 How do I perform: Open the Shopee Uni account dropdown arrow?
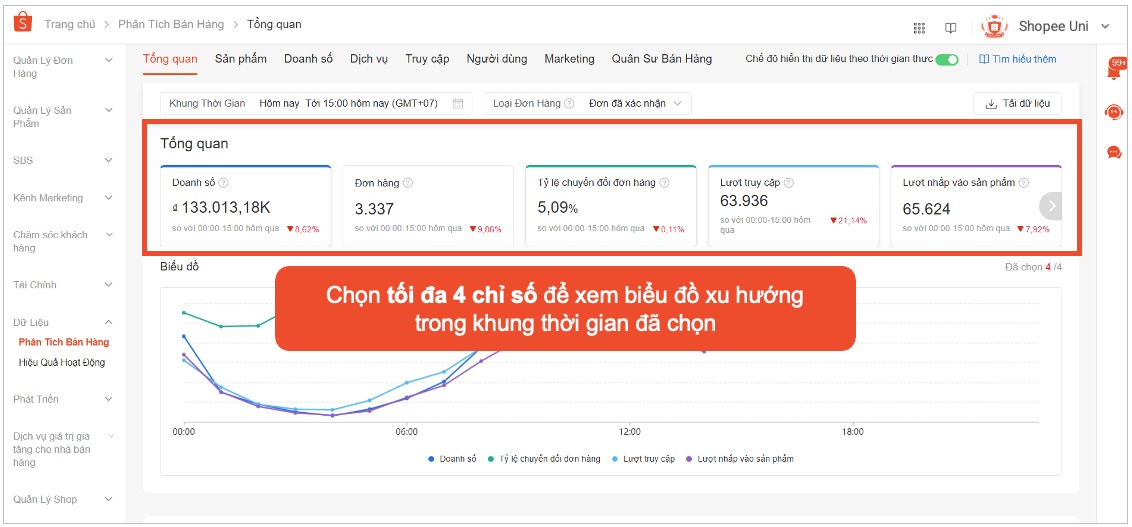pyautogui.click(x=1105, y=27)
